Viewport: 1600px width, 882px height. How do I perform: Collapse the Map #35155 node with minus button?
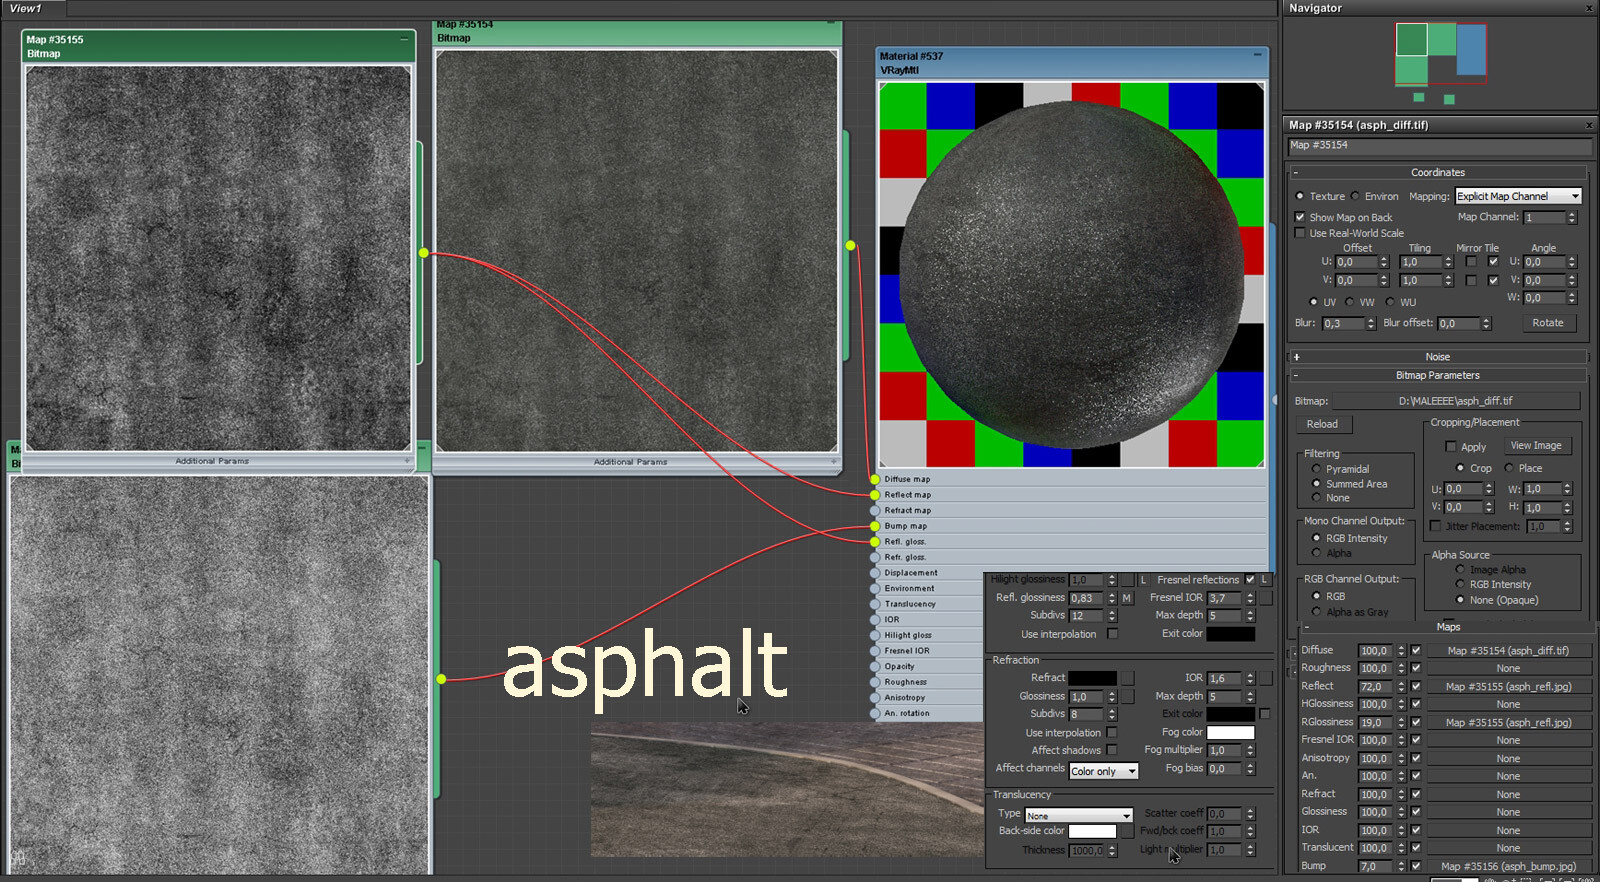click(404, 39)
